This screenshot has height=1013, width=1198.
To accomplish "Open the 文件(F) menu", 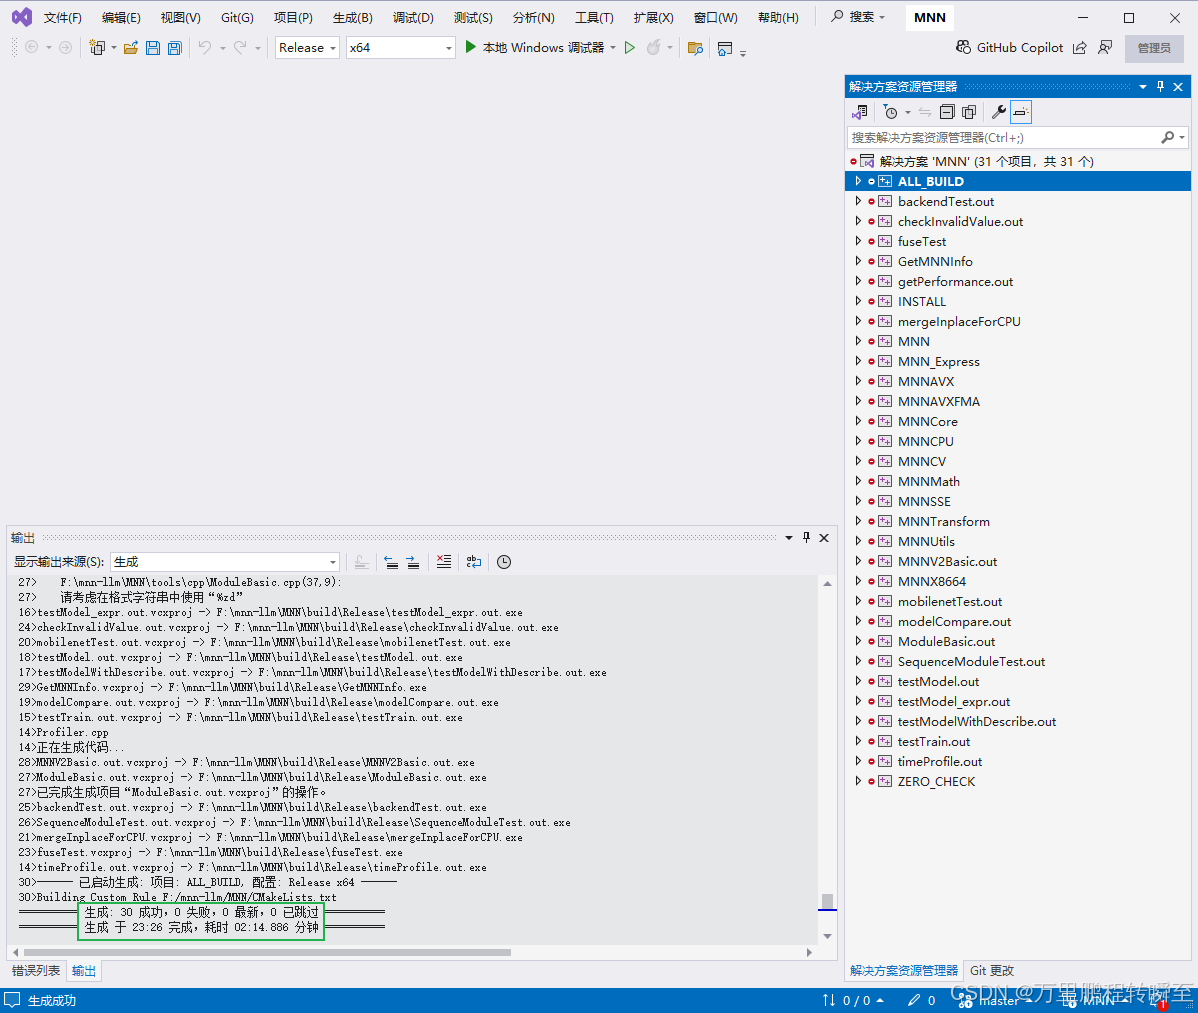I will point(63,17).
